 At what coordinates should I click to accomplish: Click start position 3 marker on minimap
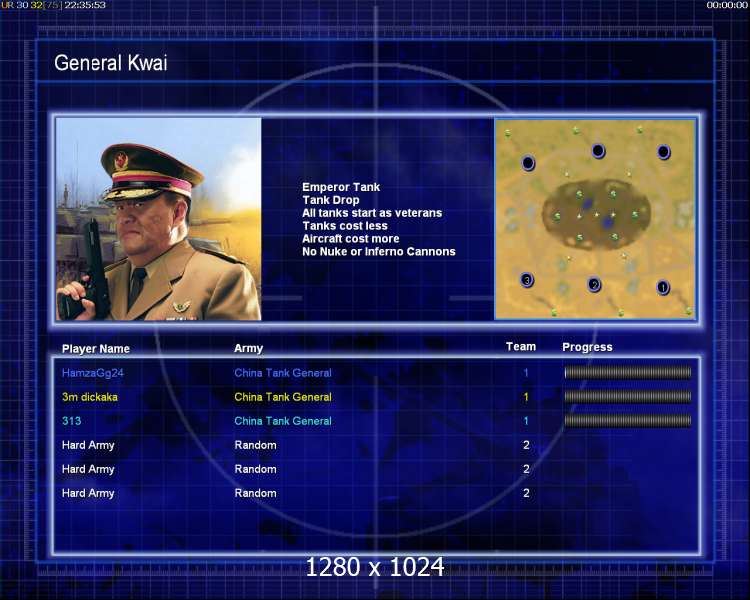pyautogui.click(x=527, y=280)
